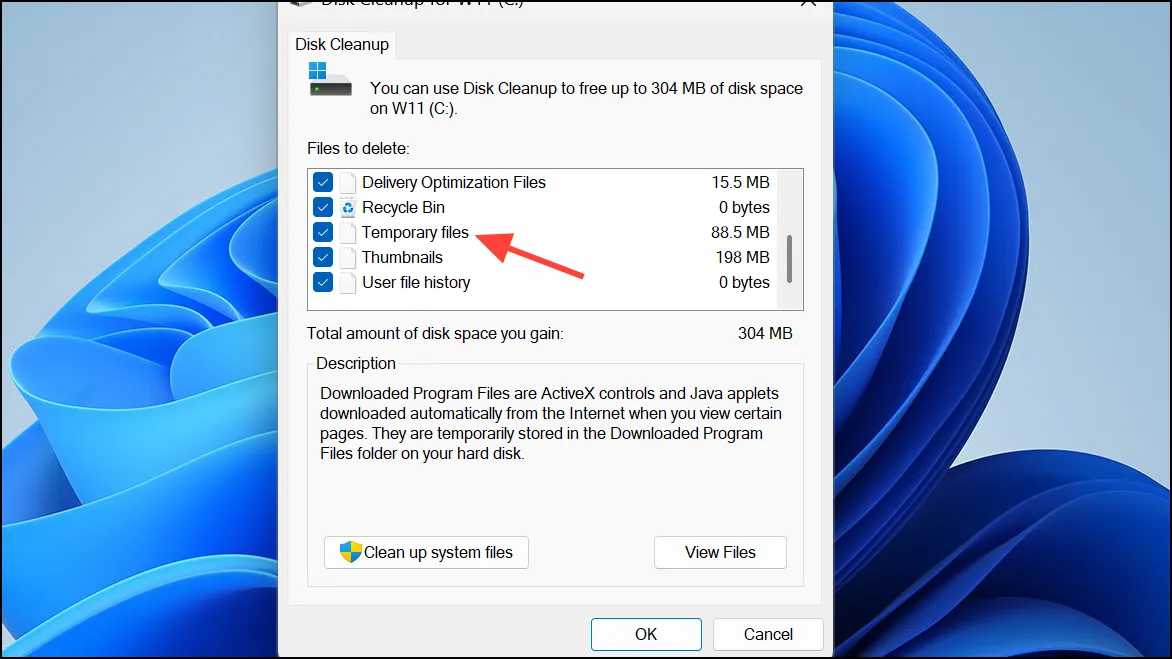This screenshot has height=659, width=1172.
Task: Confirm with the OK button
Action: click(x=646, y=634)
